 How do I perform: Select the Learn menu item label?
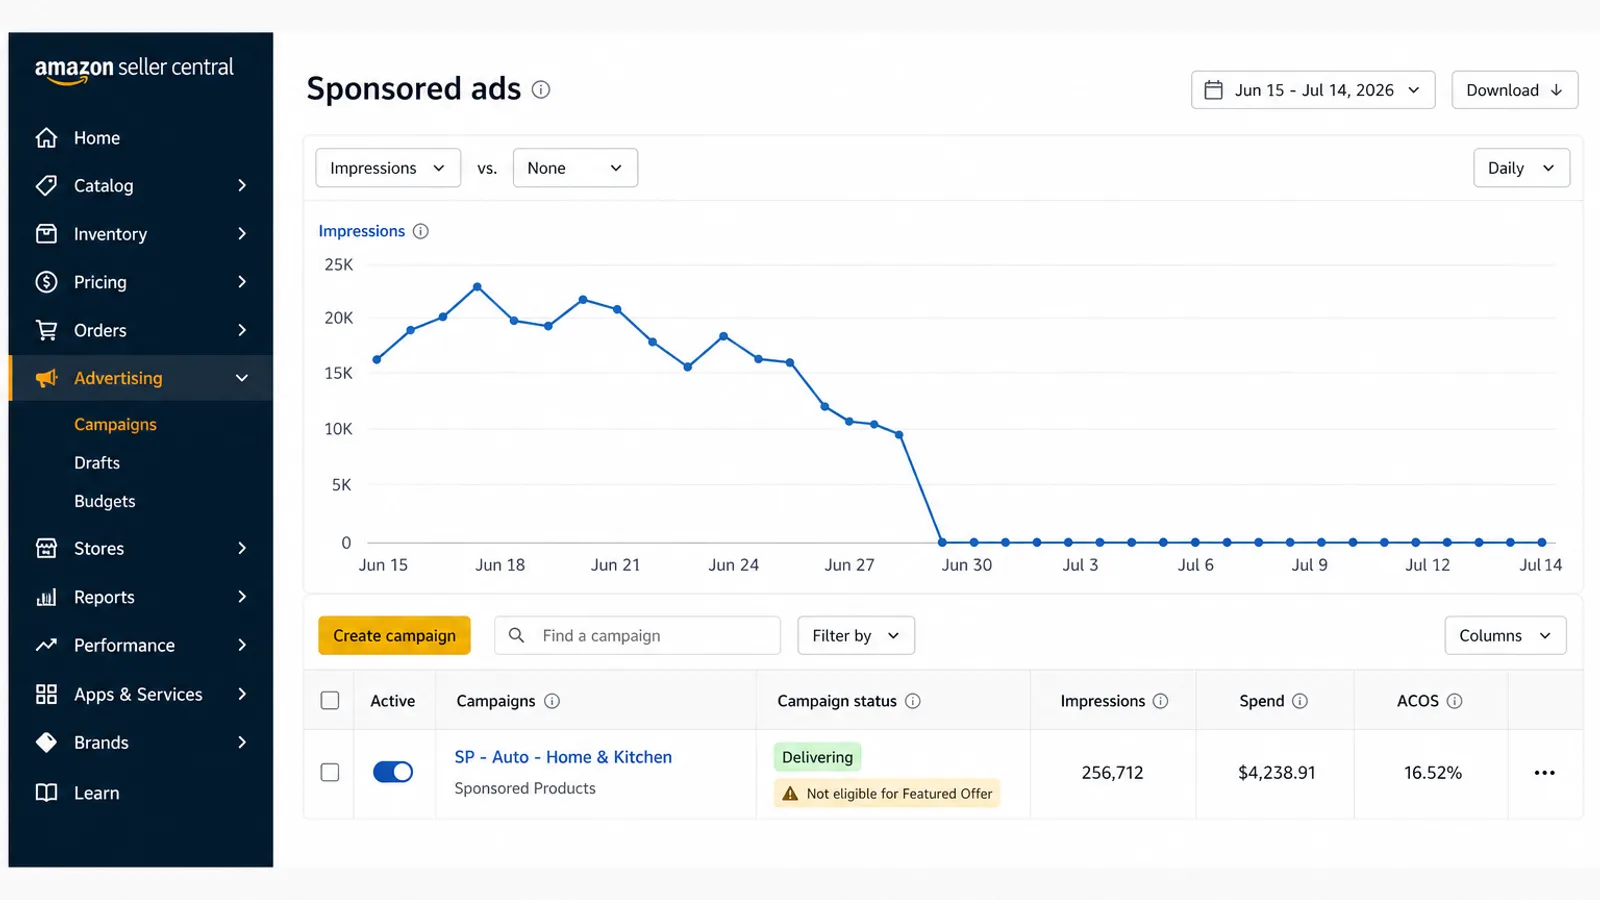point(96,793)
